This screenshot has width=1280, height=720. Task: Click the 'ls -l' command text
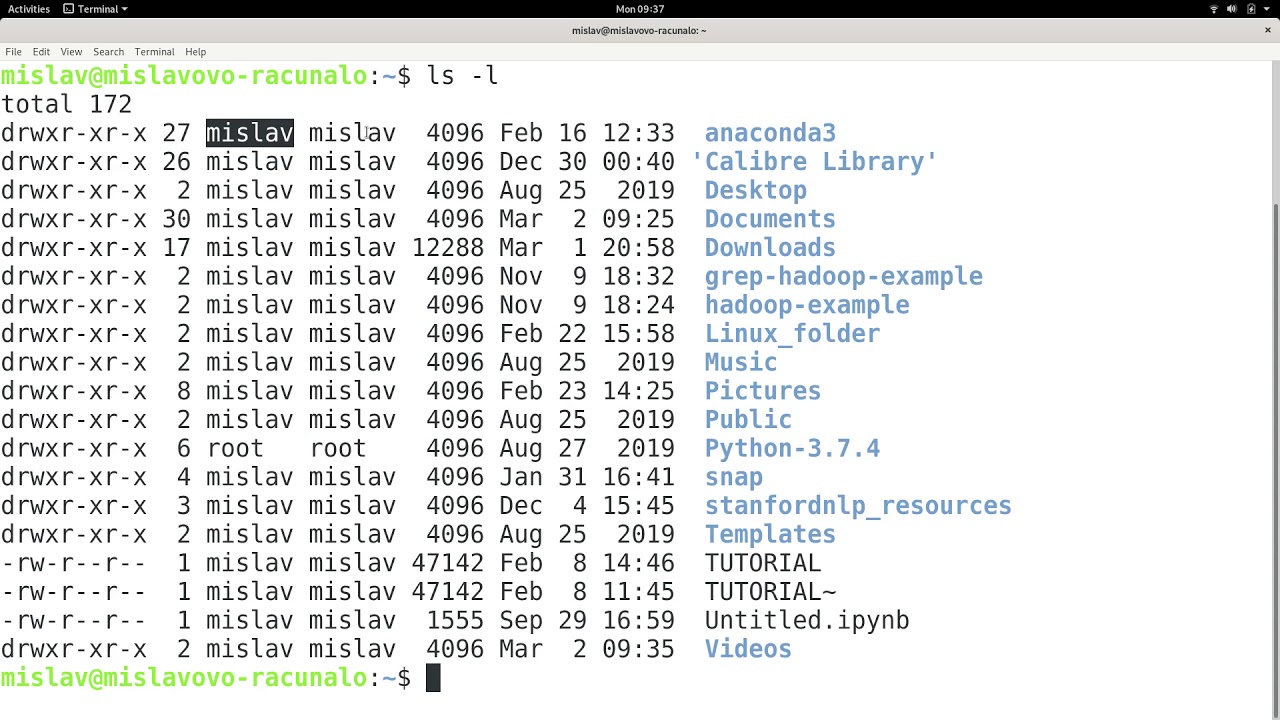(x=462, y=76)
